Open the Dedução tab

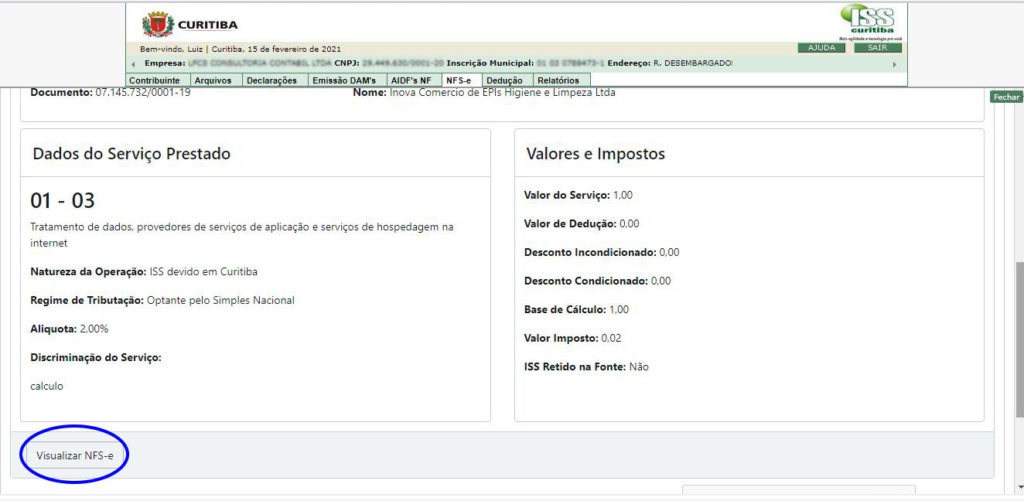pos(505,80)
